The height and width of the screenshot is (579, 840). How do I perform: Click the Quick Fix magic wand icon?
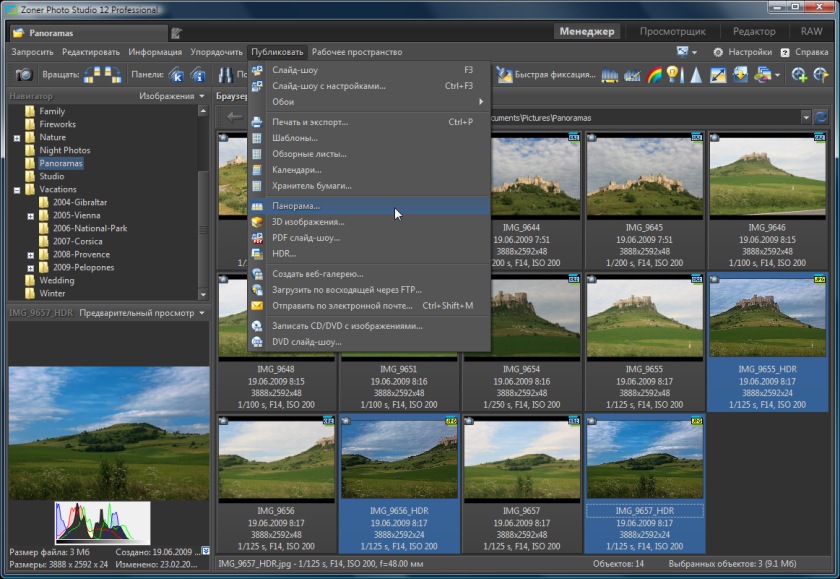[x=504, y=75]
